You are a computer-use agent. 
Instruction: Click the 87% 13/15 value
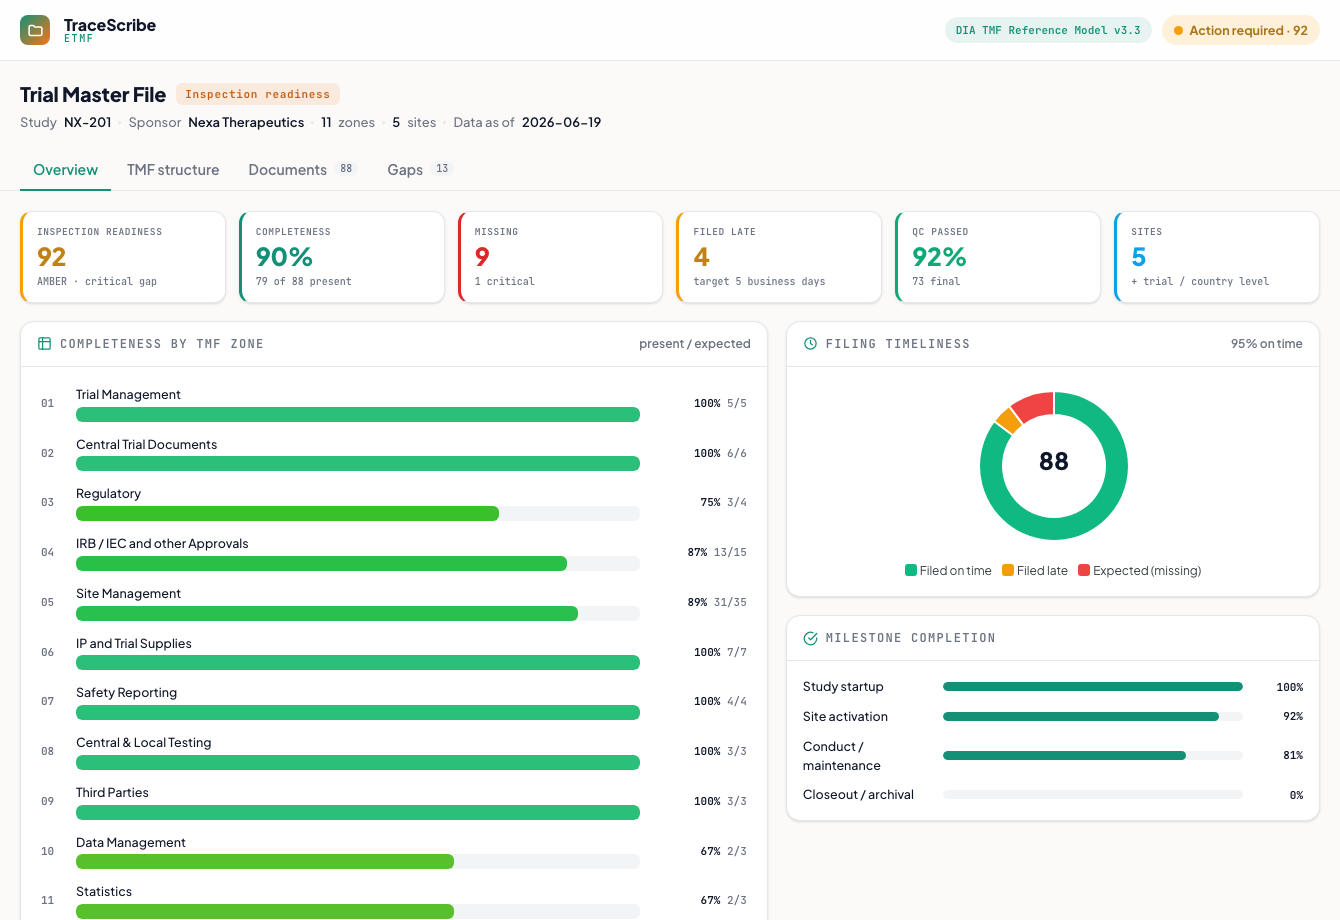click(717, 552)
